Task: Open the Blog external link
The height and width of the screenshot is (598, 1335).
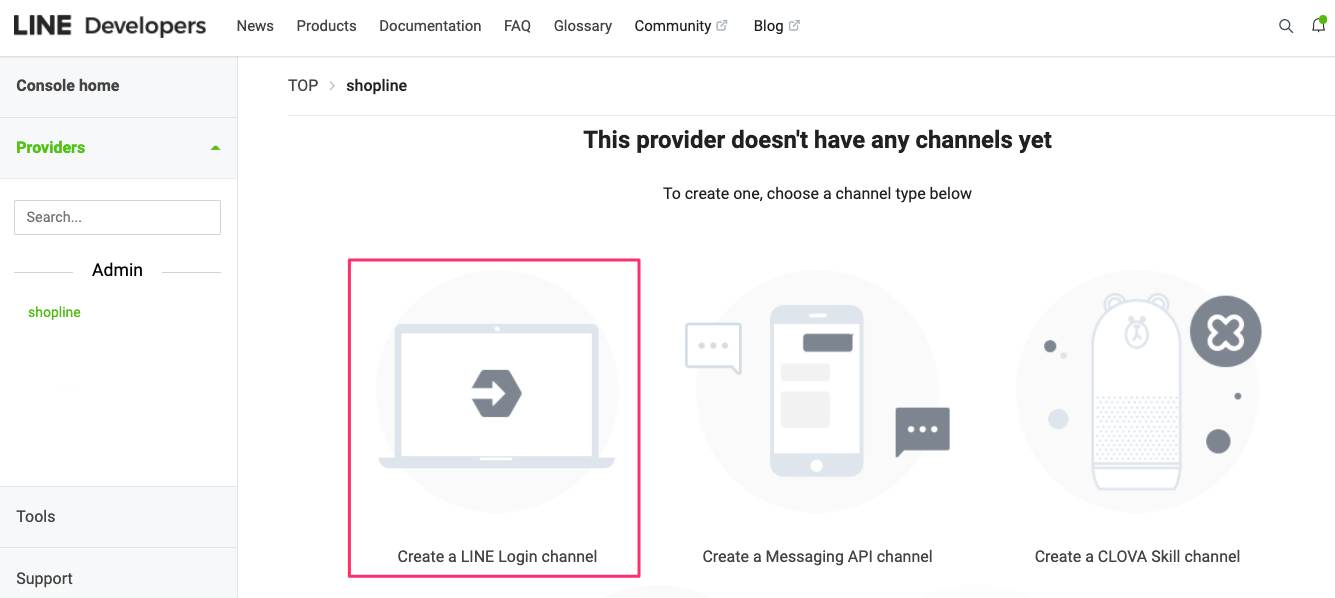Action: tap(777, 26)
